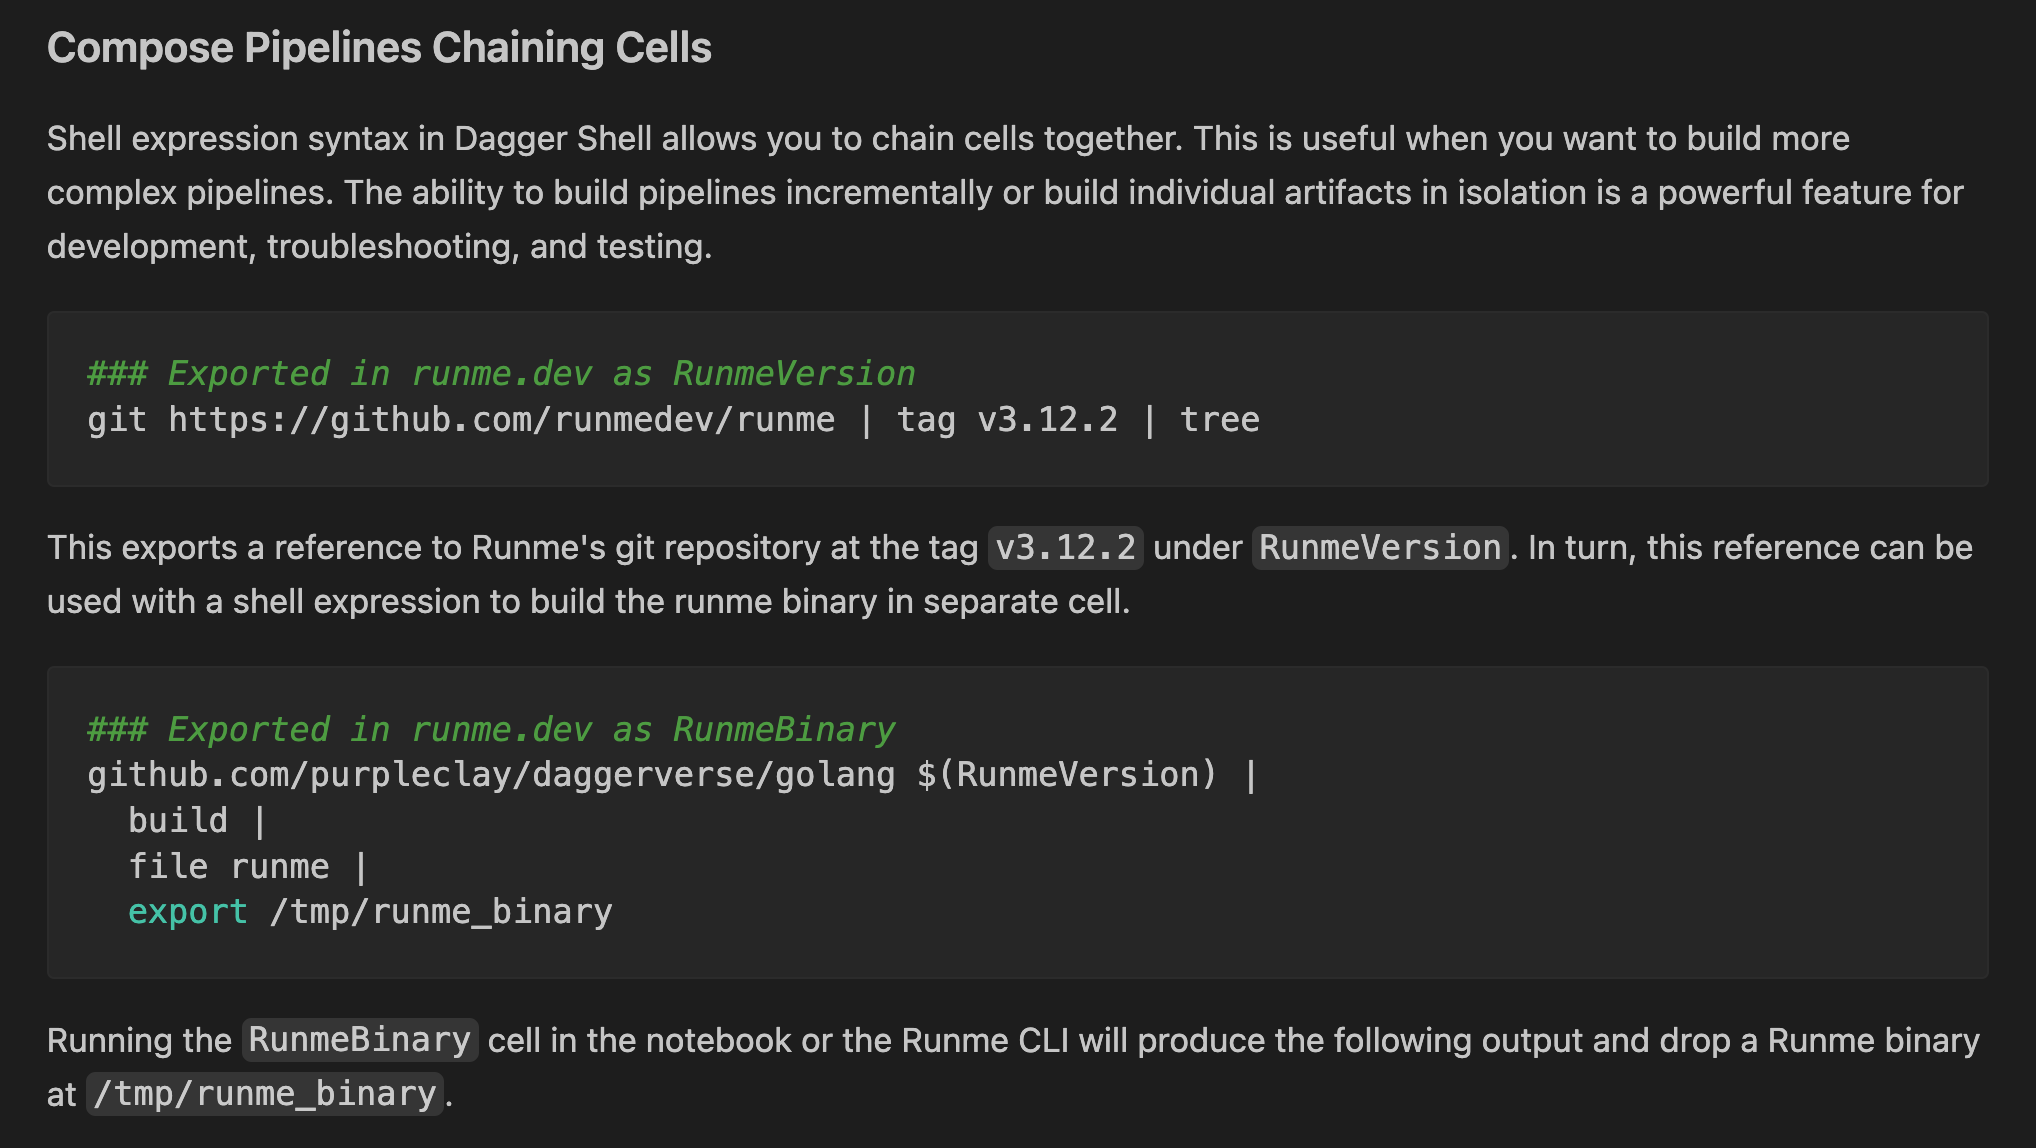Click the /tmp/runme_binary path in code block

pyautogui.click(x=441, y=912)
